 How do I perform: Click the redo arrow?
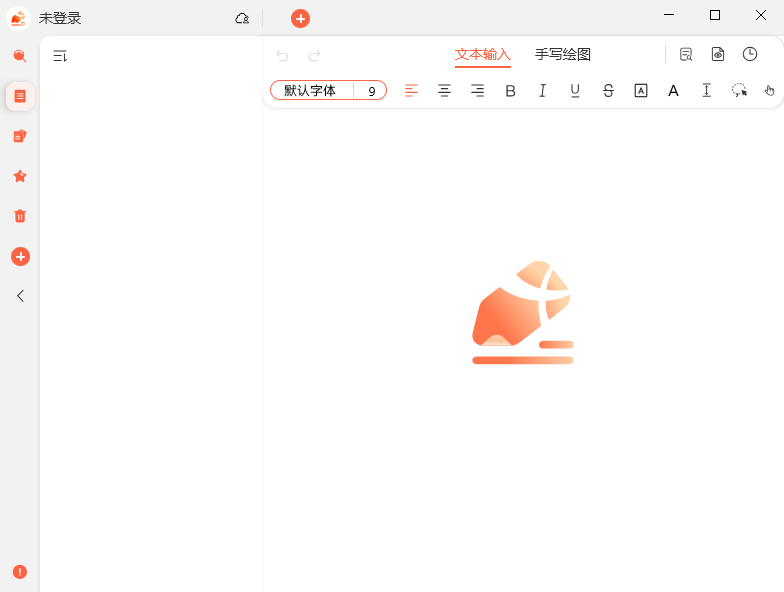pyautogui.click(x=314, y=56)
